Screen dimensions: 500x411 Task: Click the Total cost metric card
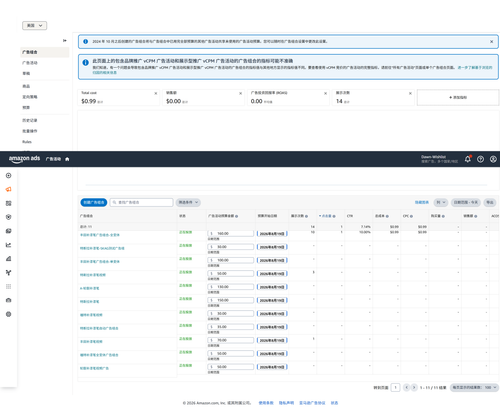click(119, 97)
